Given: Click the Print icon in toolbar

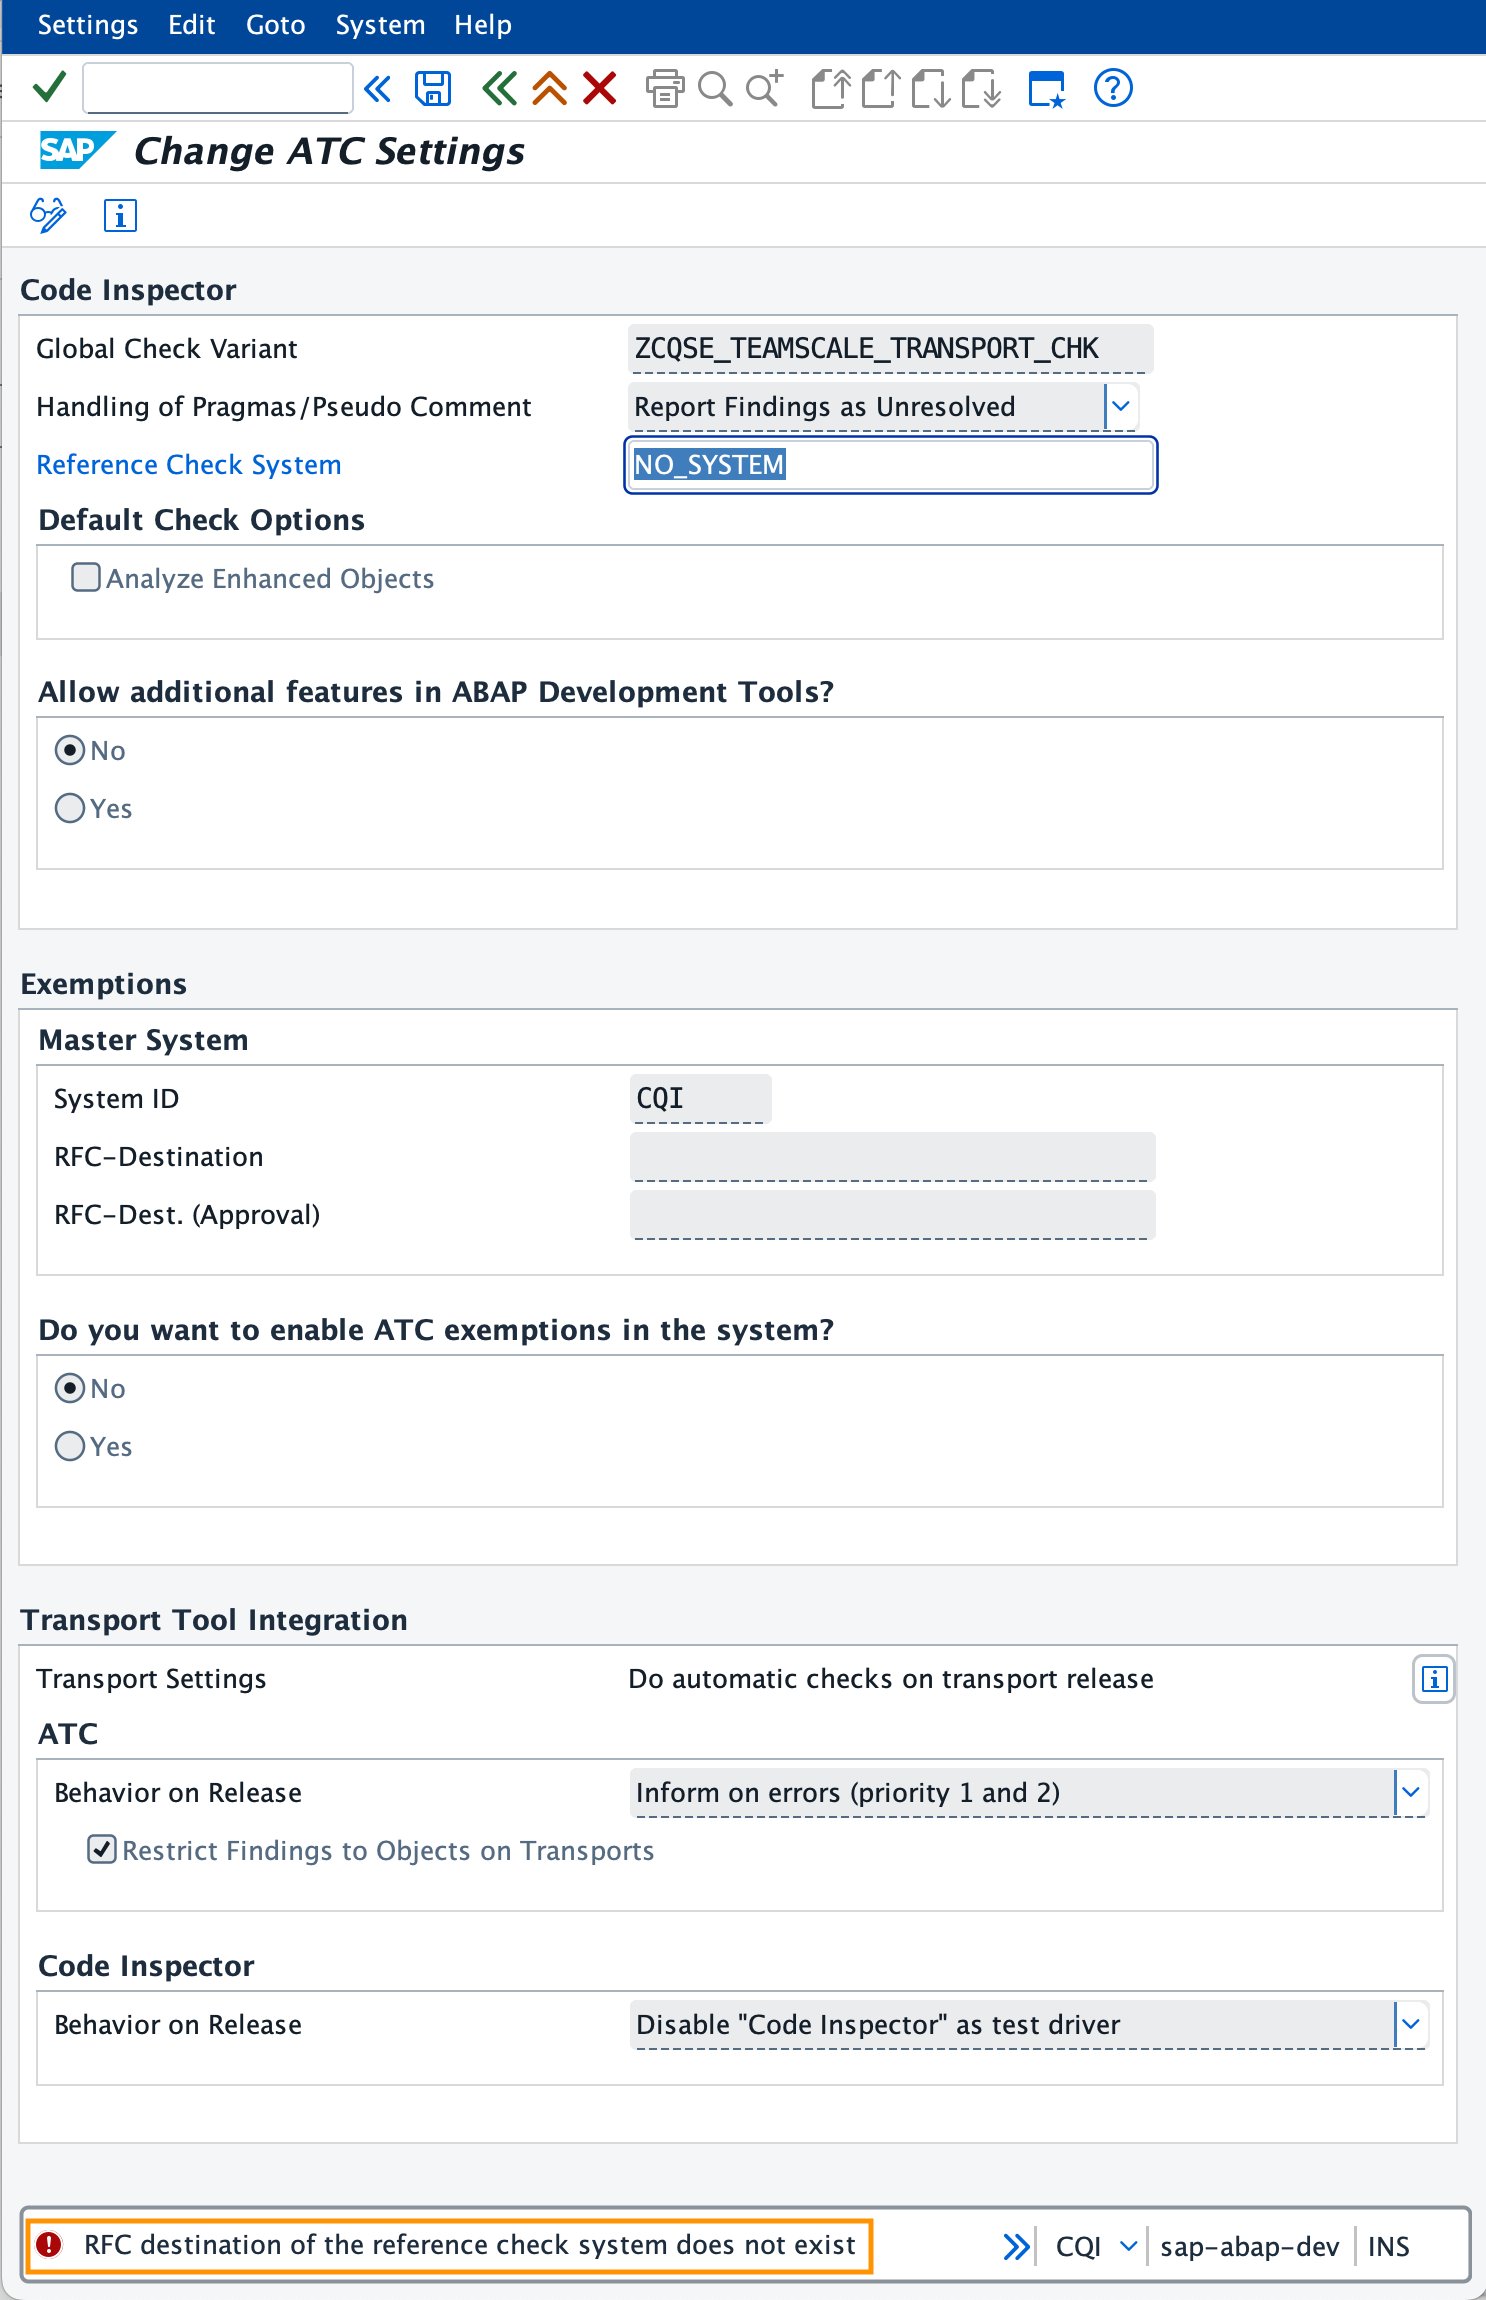Looking at the screenshot, I should pos(665,88).
